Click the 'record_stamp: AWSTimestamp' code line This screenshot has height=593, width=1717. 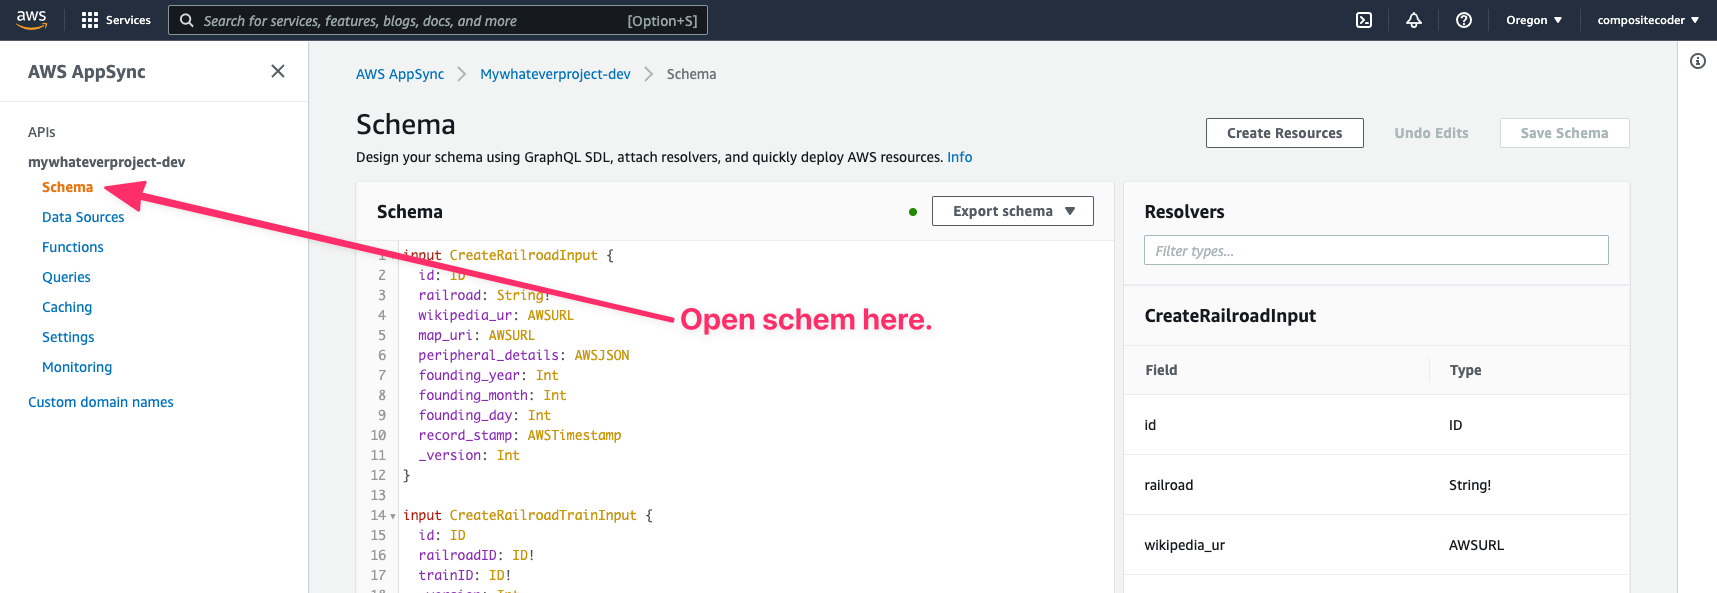[x=520, y=435]
